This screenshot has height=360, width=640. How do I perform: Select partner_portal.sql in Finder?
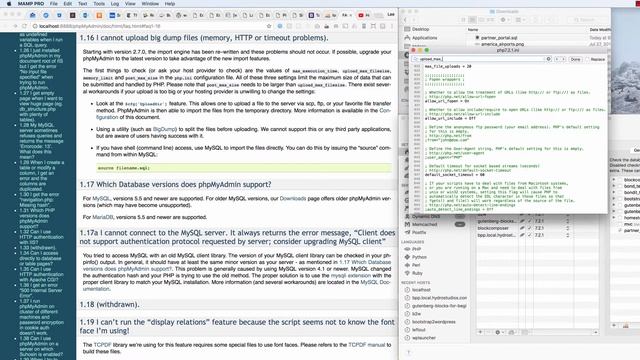click(499, 38)
